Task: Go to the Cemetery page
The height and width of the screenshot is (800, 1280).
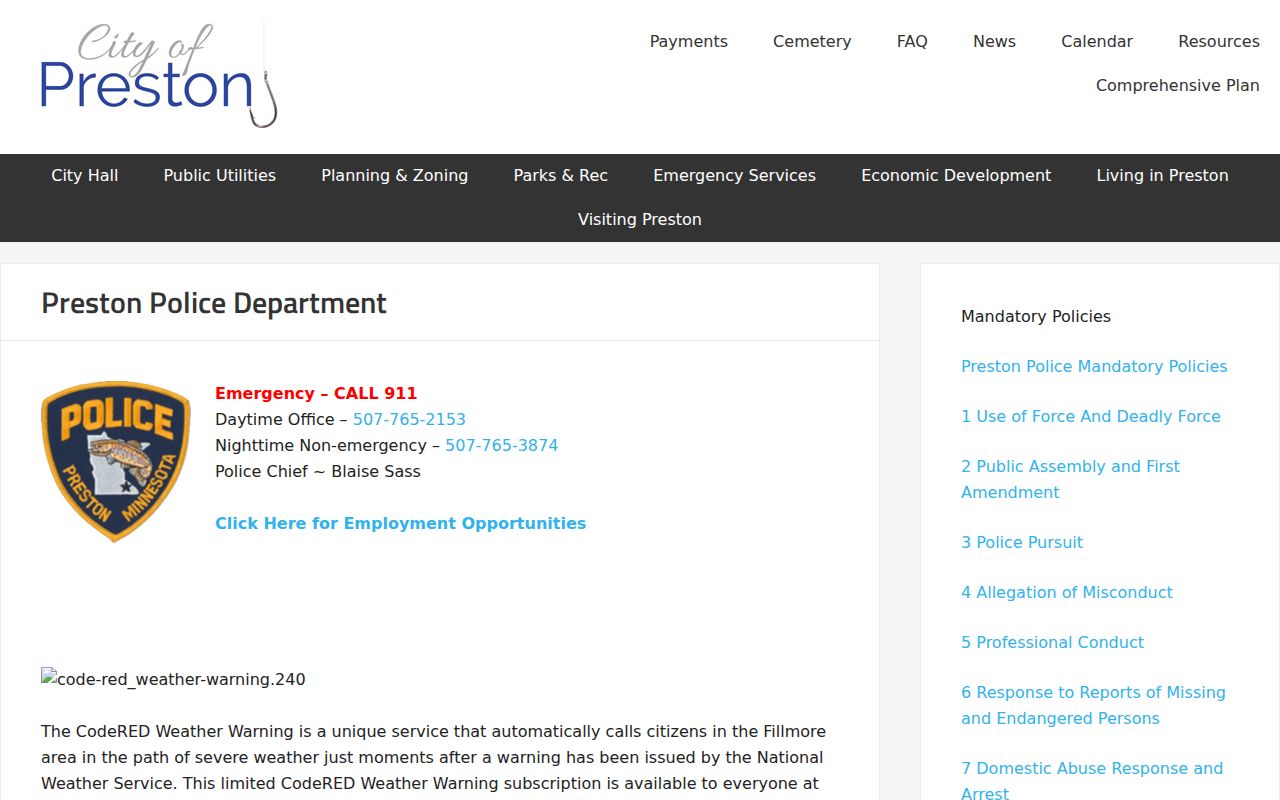Action: click(x=812, y=41)
